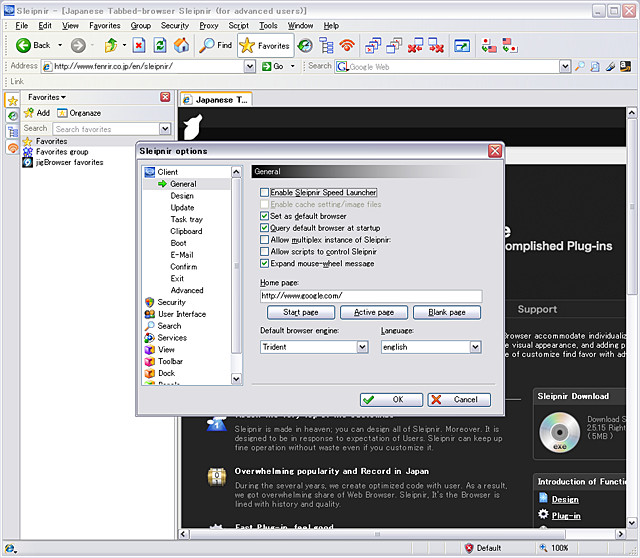Select the Japanese T... browser tab
This screenshot has height=558, width=640.
pos(216,100)
